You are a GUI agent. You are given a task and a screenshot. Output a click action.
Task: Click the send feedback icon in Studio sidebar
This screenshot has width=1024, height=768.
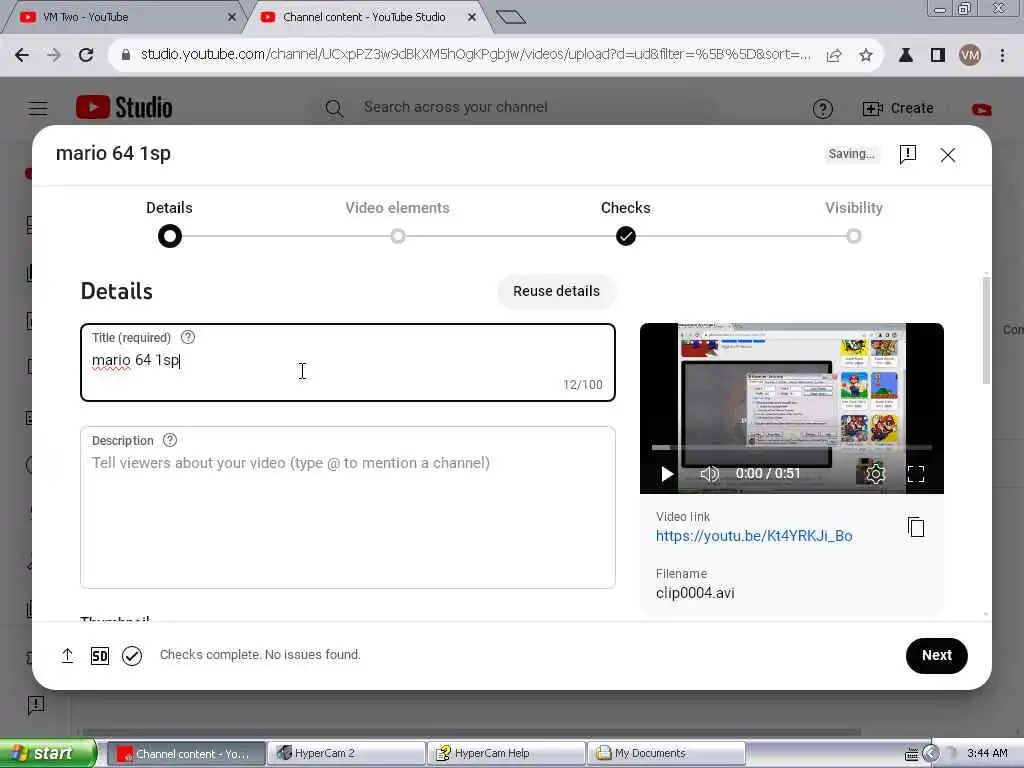coord(36,705)
